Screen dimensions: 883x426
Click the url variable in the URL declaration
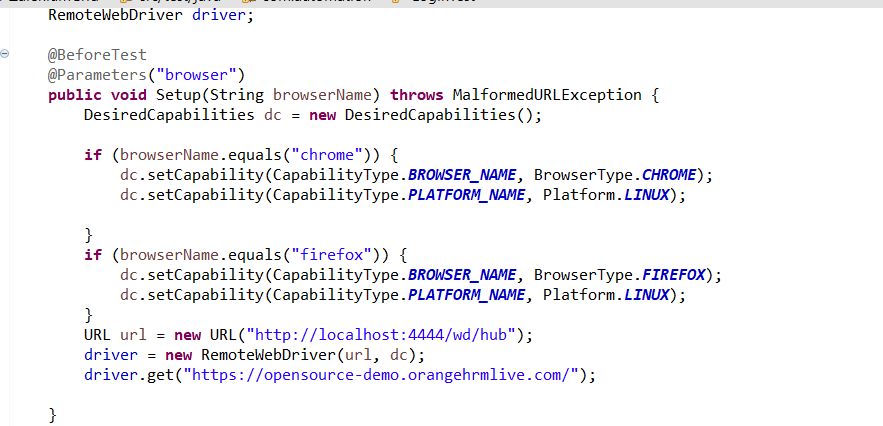click(x=133, y=335)
